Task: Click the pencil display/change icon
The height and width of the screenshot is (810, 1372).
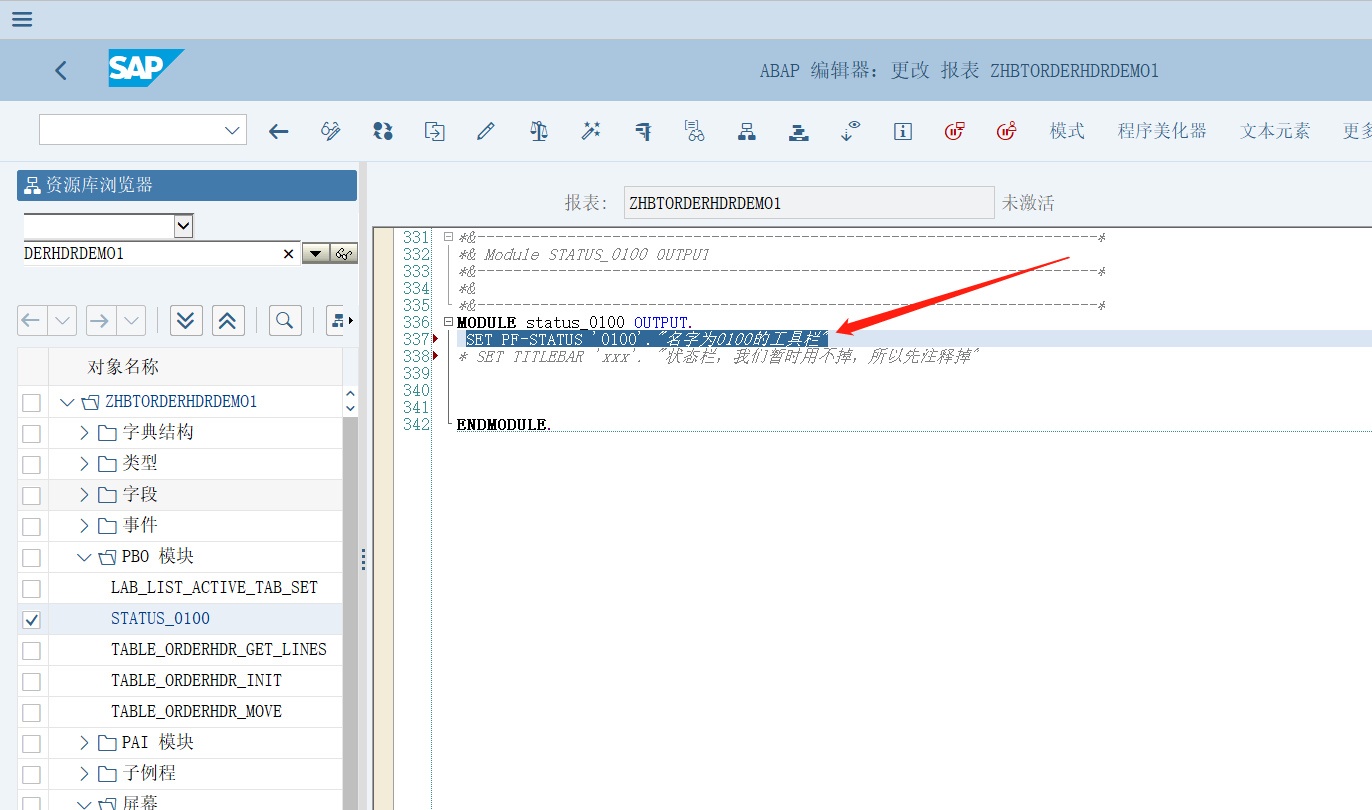Action: (x=486, y=131)
